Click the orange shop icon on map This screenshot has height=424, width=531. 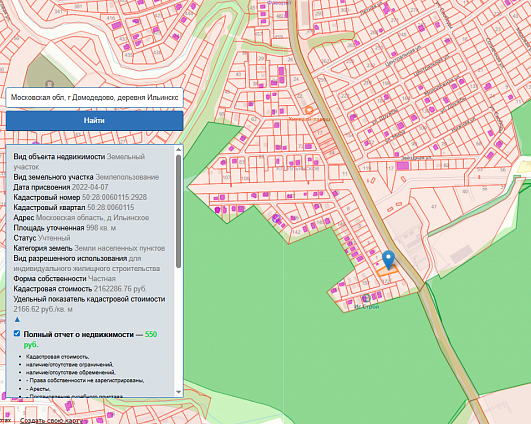309,110
